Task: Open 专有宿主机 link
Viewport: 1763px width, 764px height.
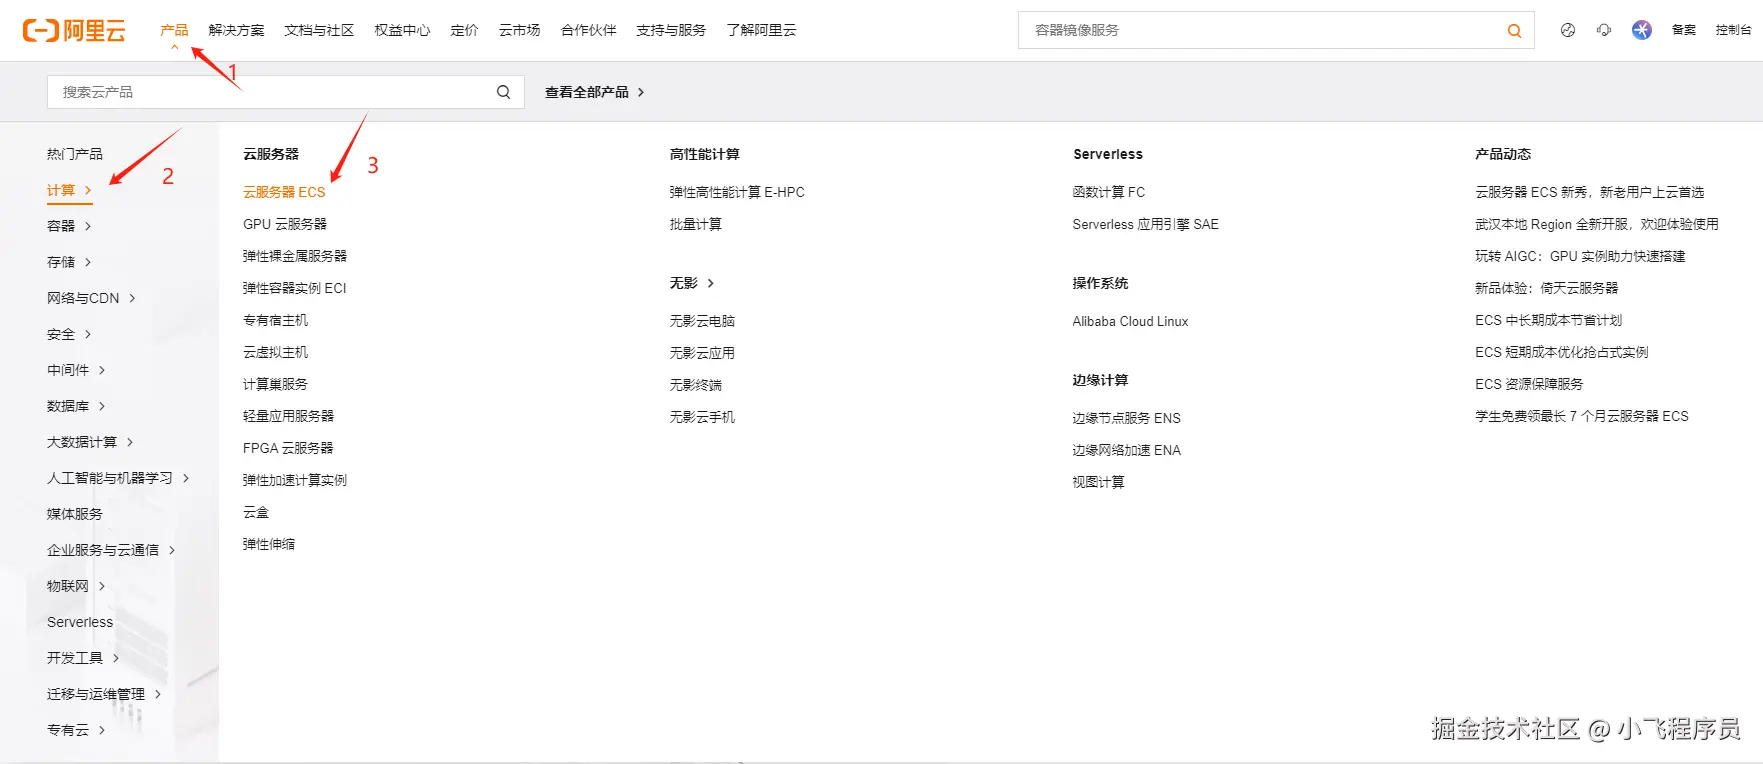Action: (275, 320)
